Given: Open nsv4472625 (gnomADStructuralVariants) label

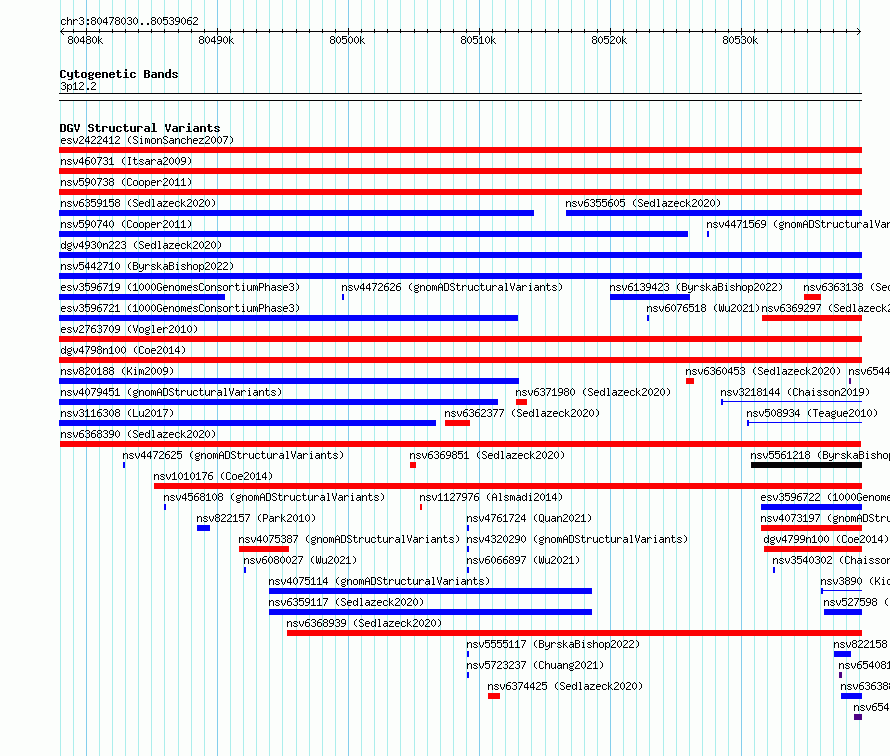Looking at the screenshot, I should [x=233, y=455].
